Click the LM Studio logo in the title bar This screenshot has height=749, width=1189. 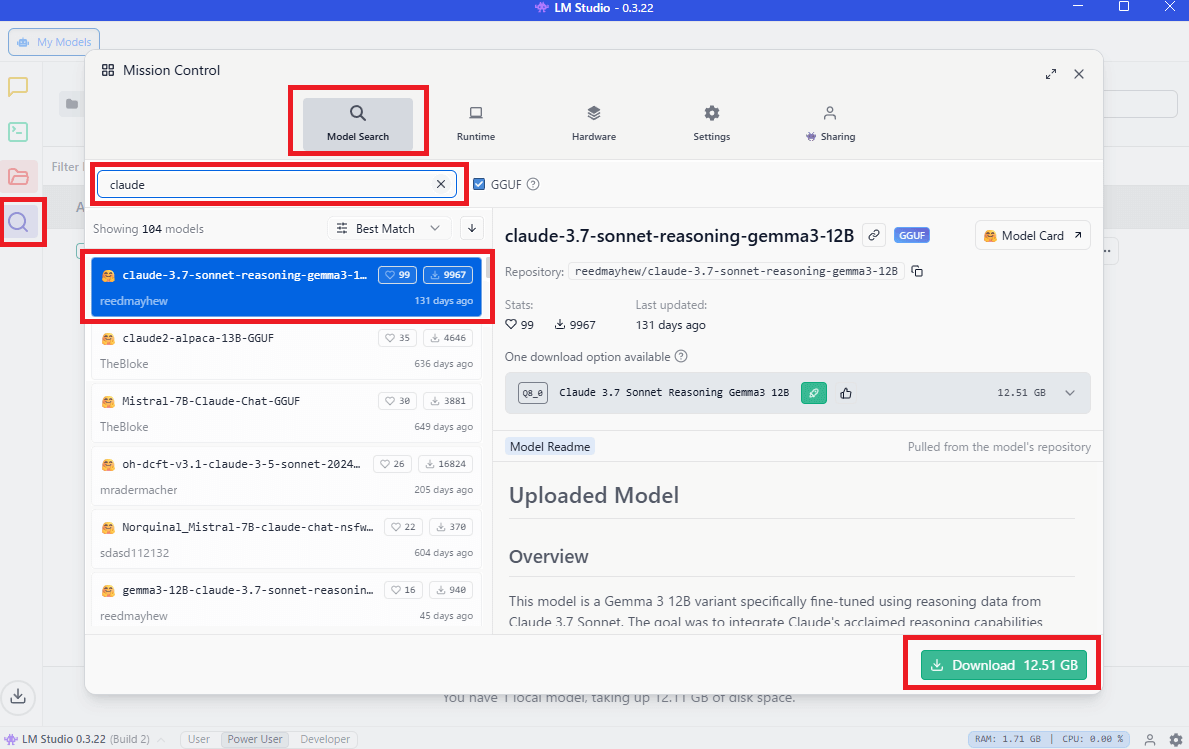[x=541, y=8]
